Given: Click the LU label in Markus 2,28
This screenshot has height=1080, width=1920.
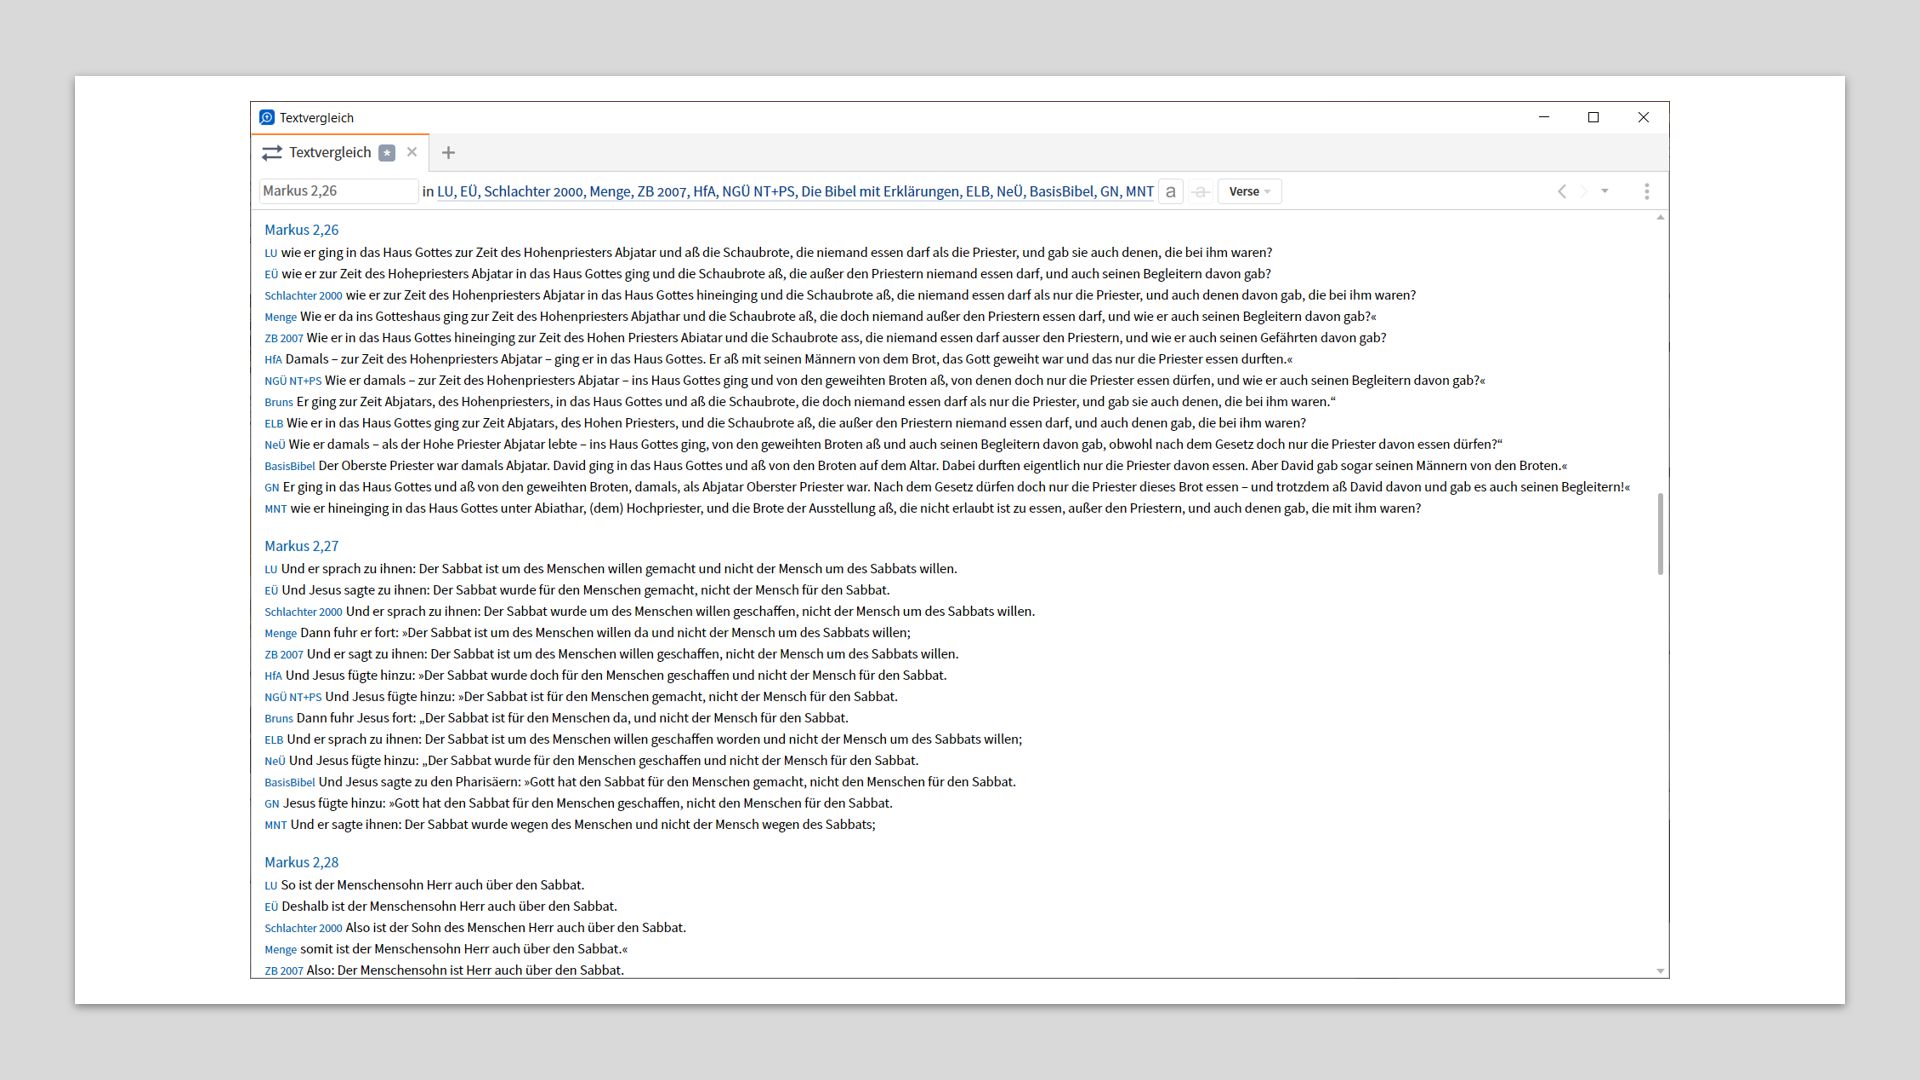Looking at the screenshot, I should [x=271, y=886].
